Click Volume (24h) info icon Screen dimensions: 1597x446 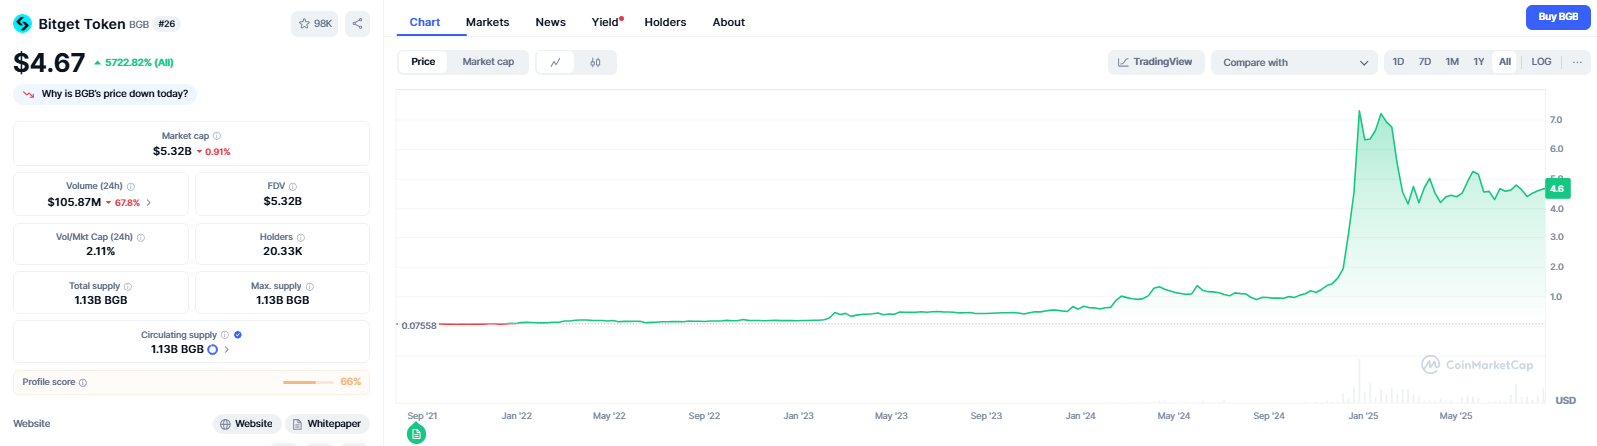pos(131,186)
